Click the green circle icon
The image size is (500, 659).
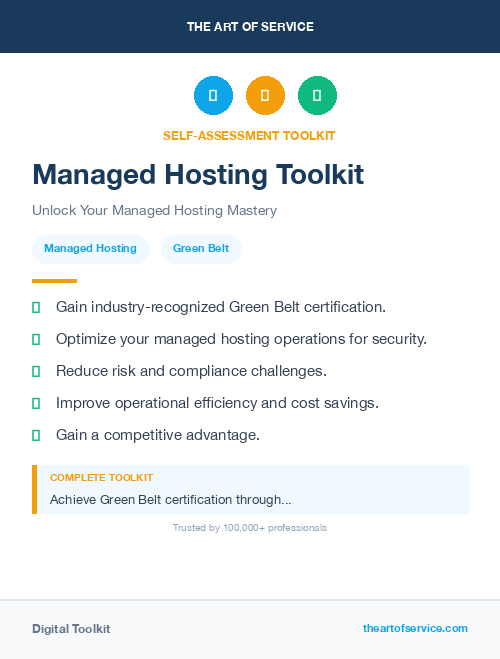(x=317, y=95)
